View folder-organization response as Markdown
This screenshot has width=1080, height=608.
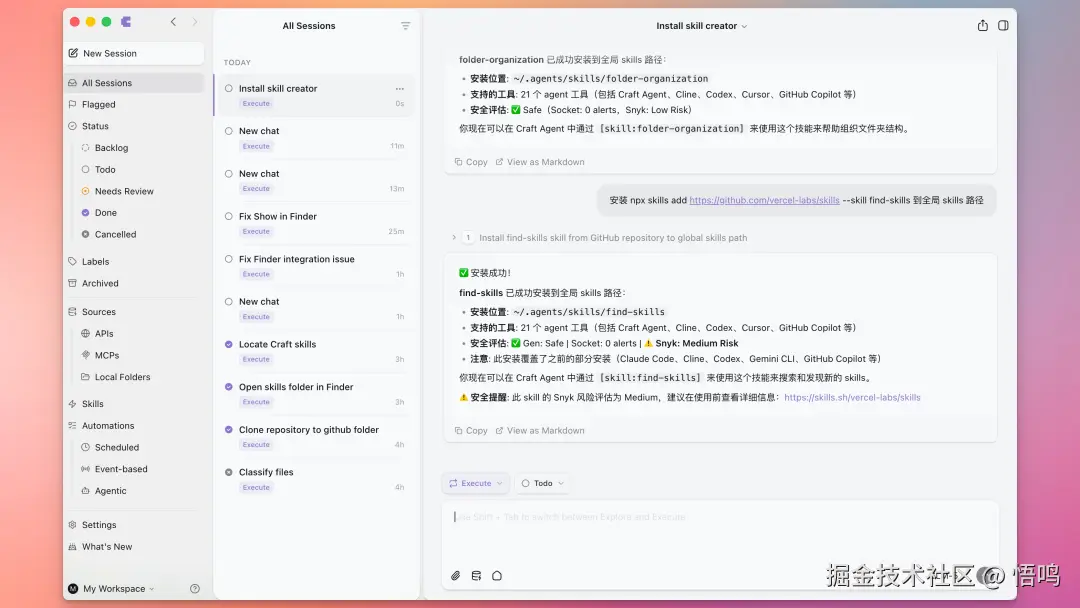pos(540,163)
